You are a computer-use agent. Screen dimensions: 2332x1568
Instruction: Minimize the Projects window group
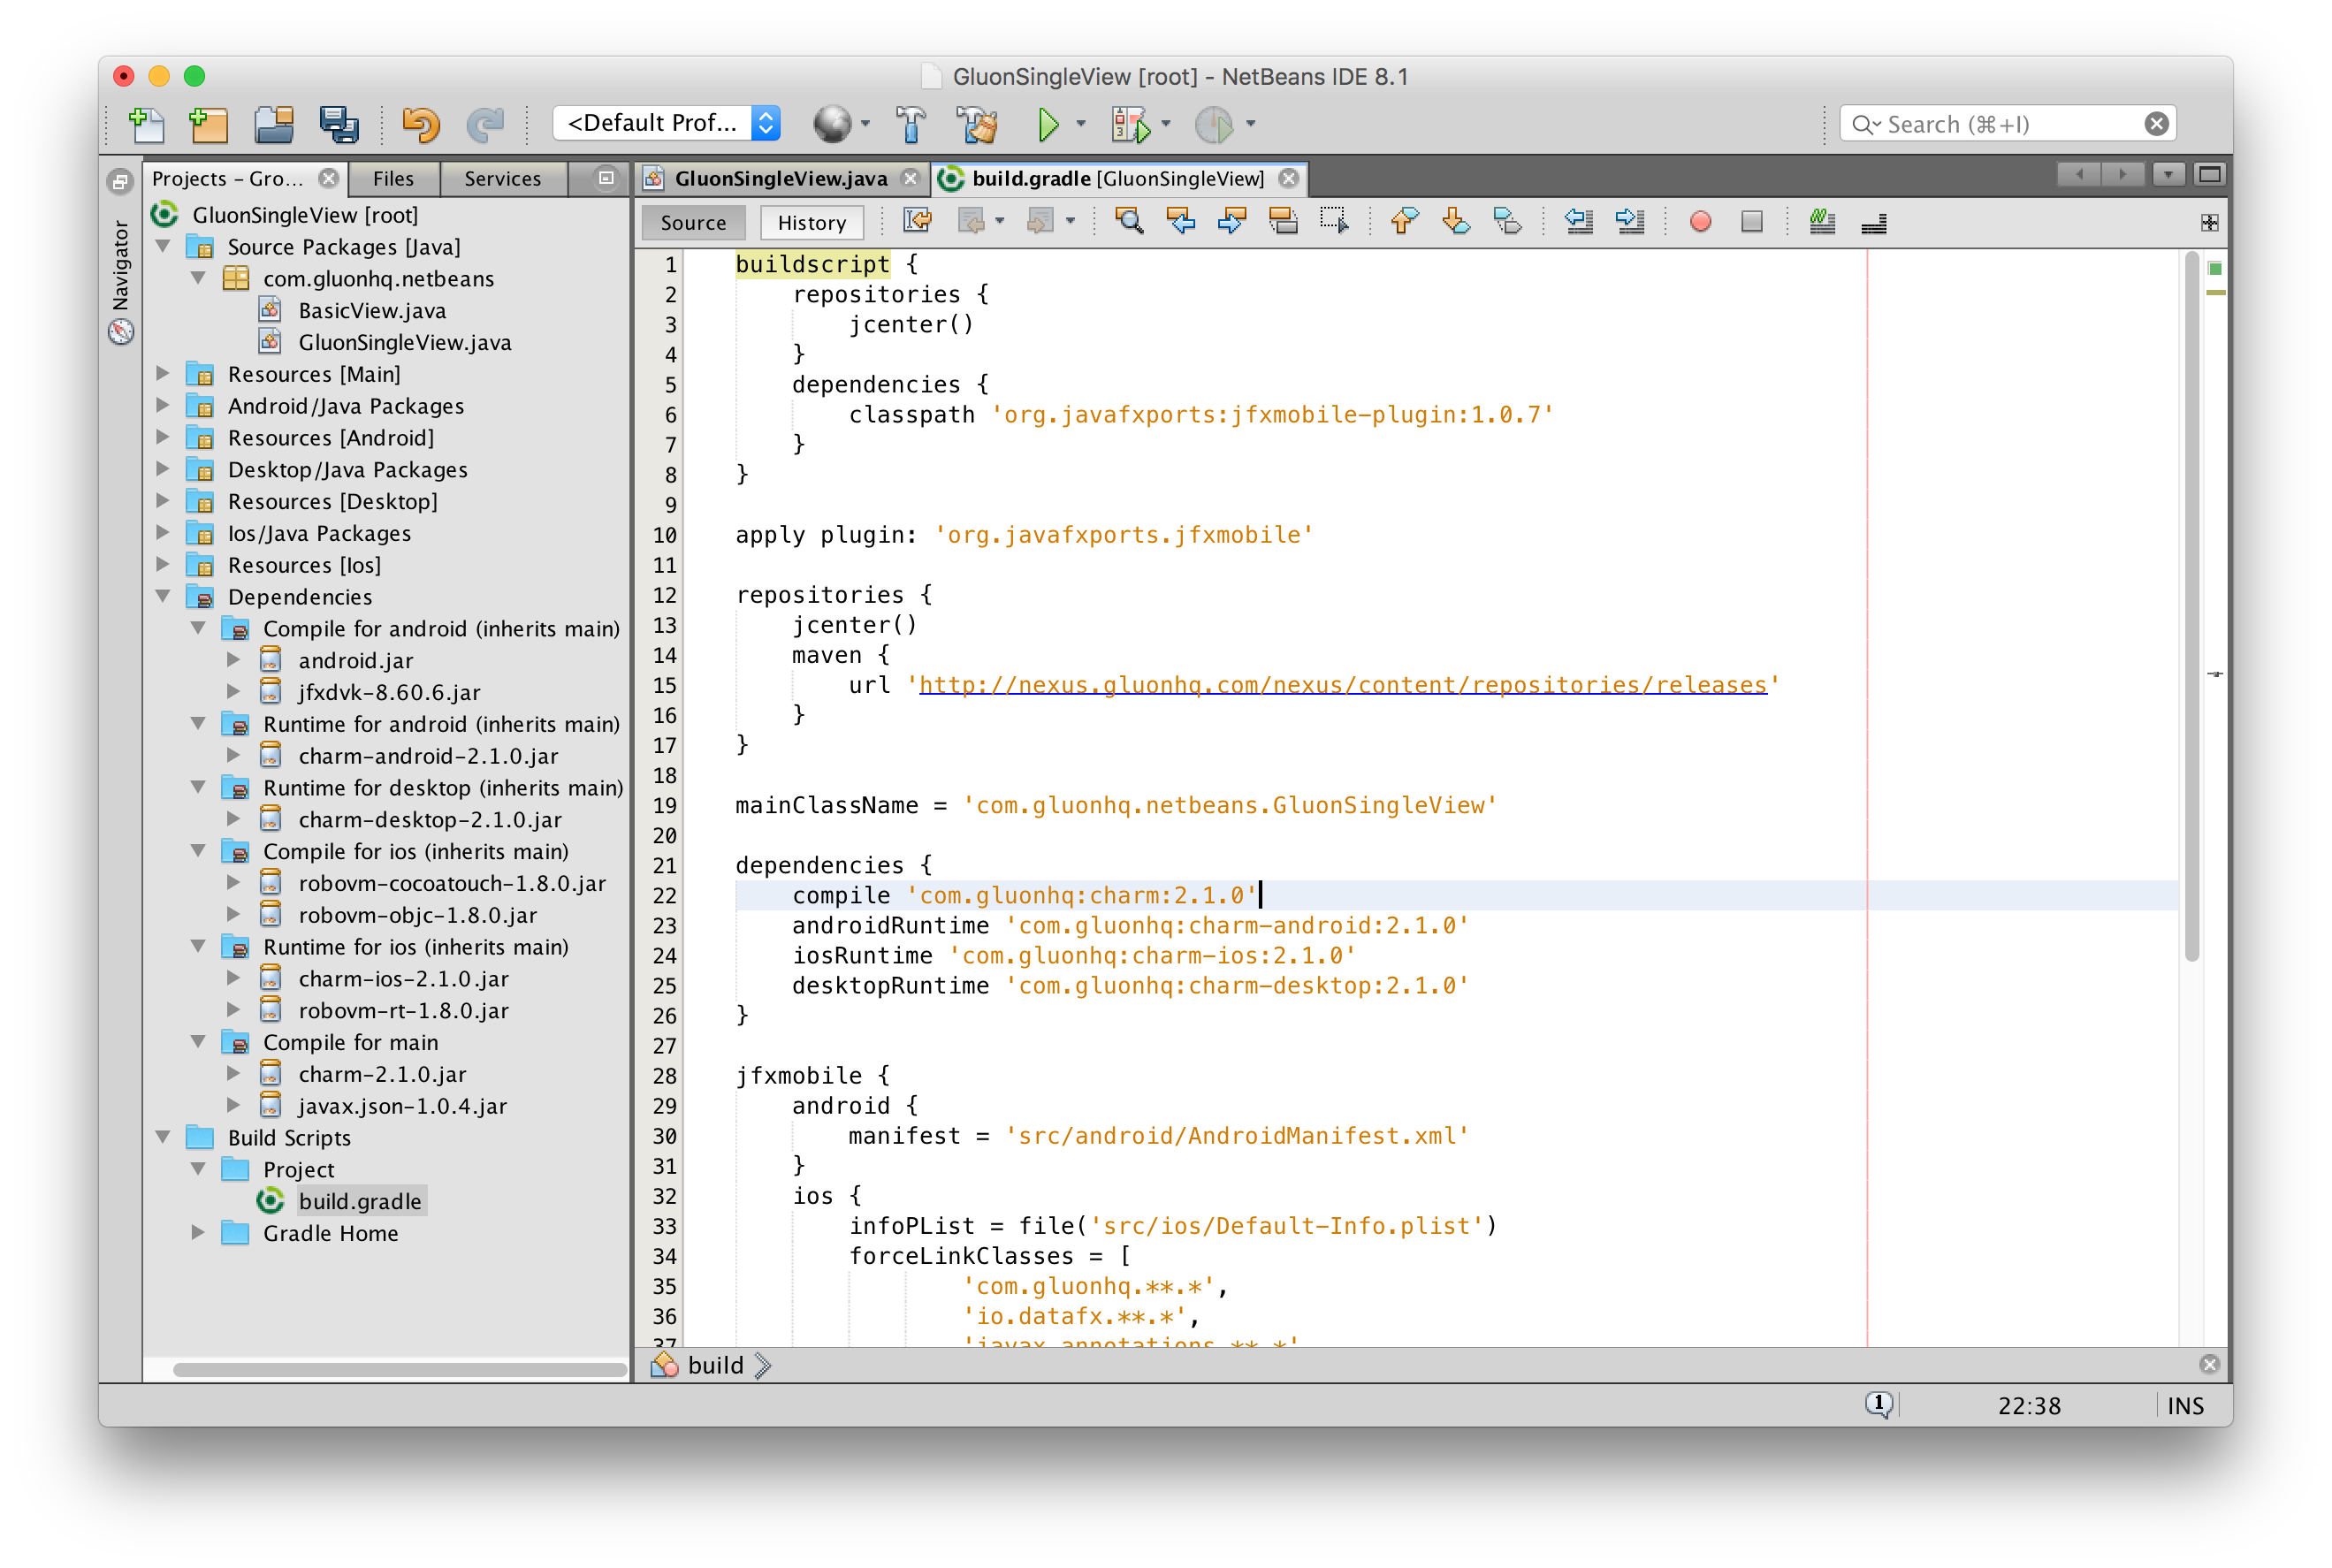(605, 177)
